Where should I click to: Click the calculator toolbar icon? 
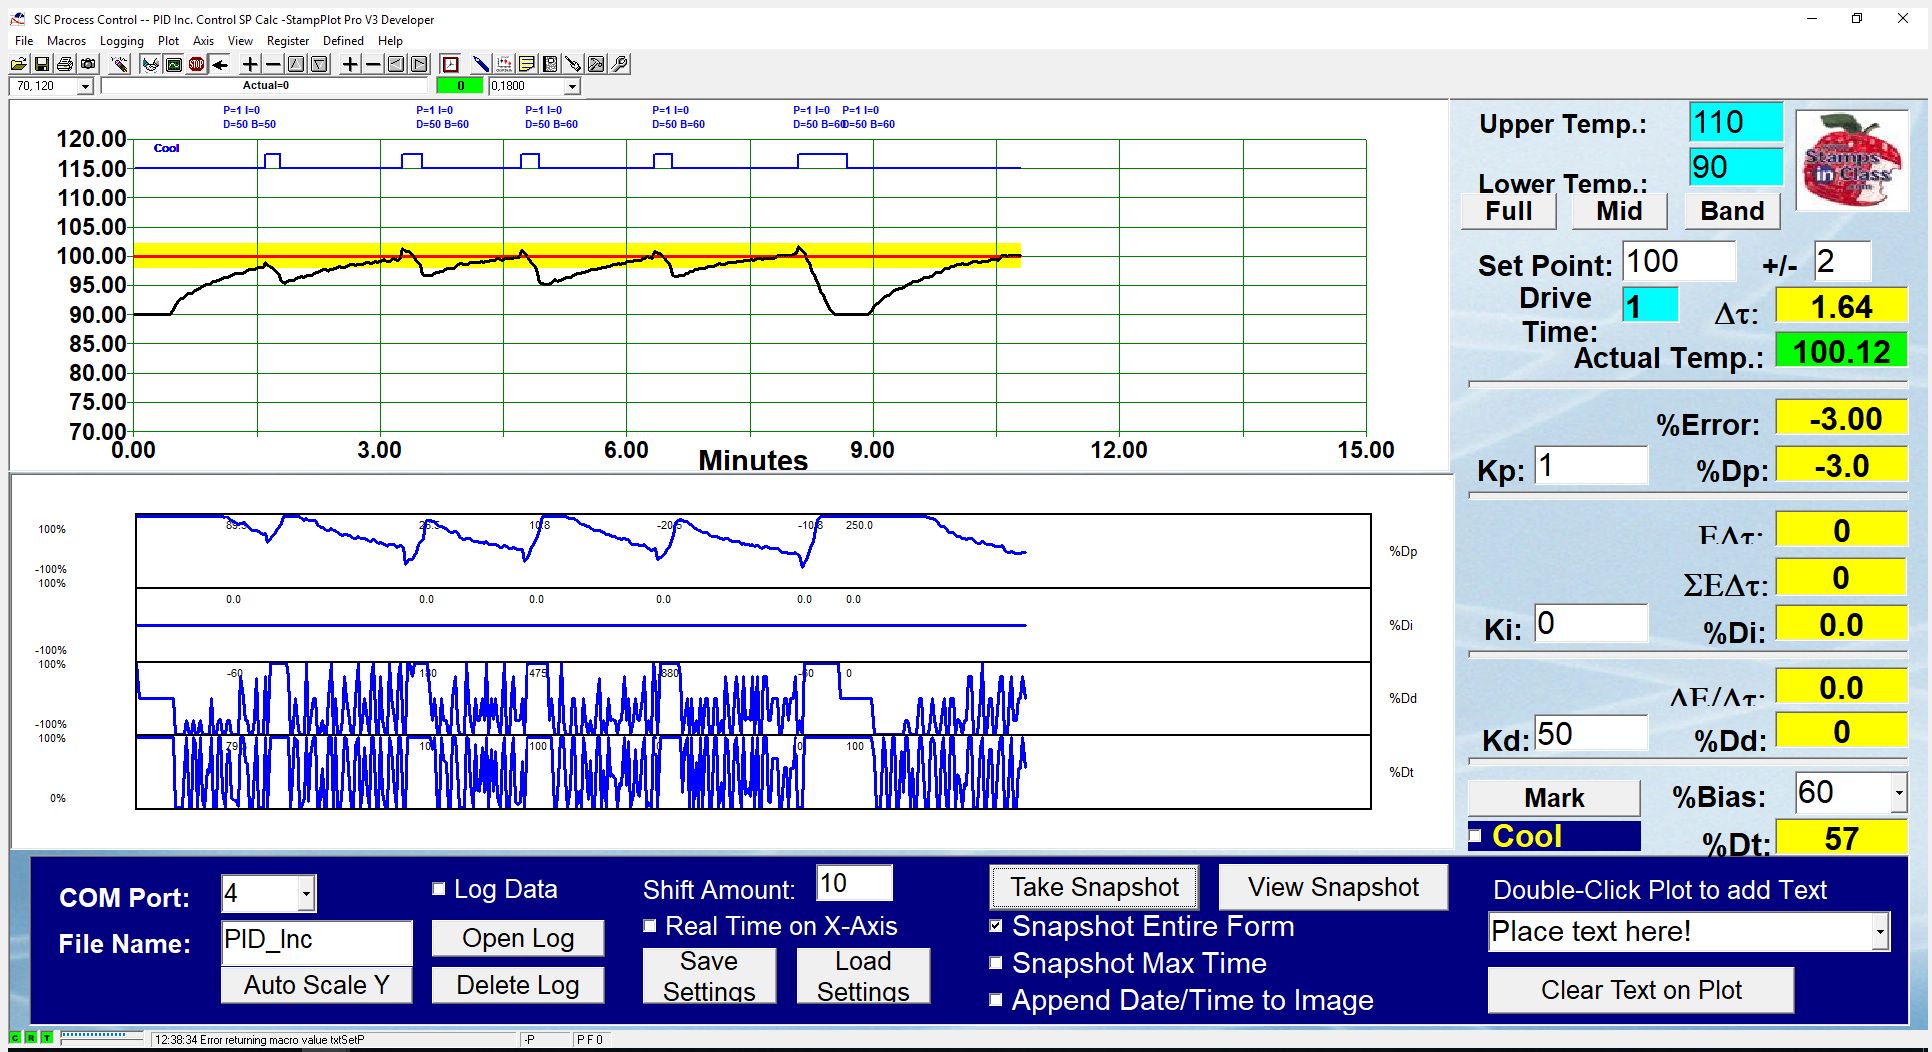click(x=550, y=64)
